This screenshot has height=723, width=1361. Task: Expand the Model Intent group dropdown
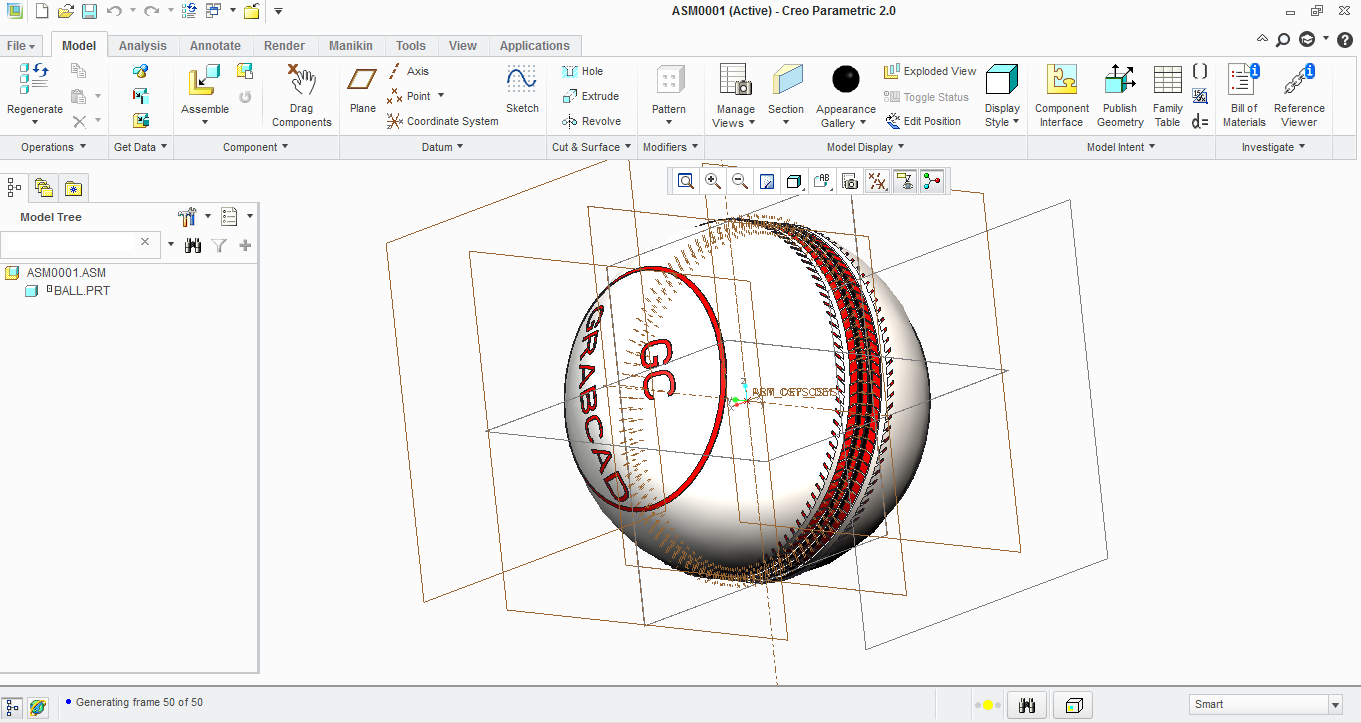tap(1121, 147)
